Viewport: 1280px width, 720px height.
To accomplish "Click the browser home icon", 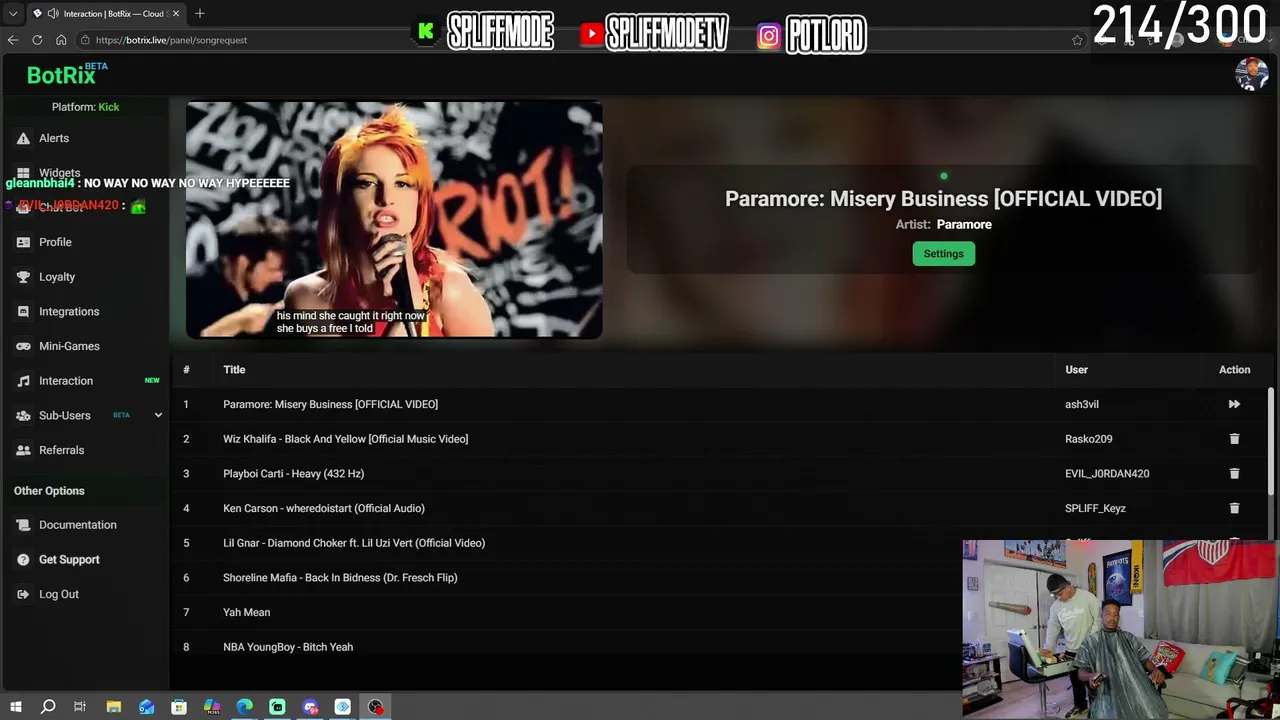I will 61,40.
